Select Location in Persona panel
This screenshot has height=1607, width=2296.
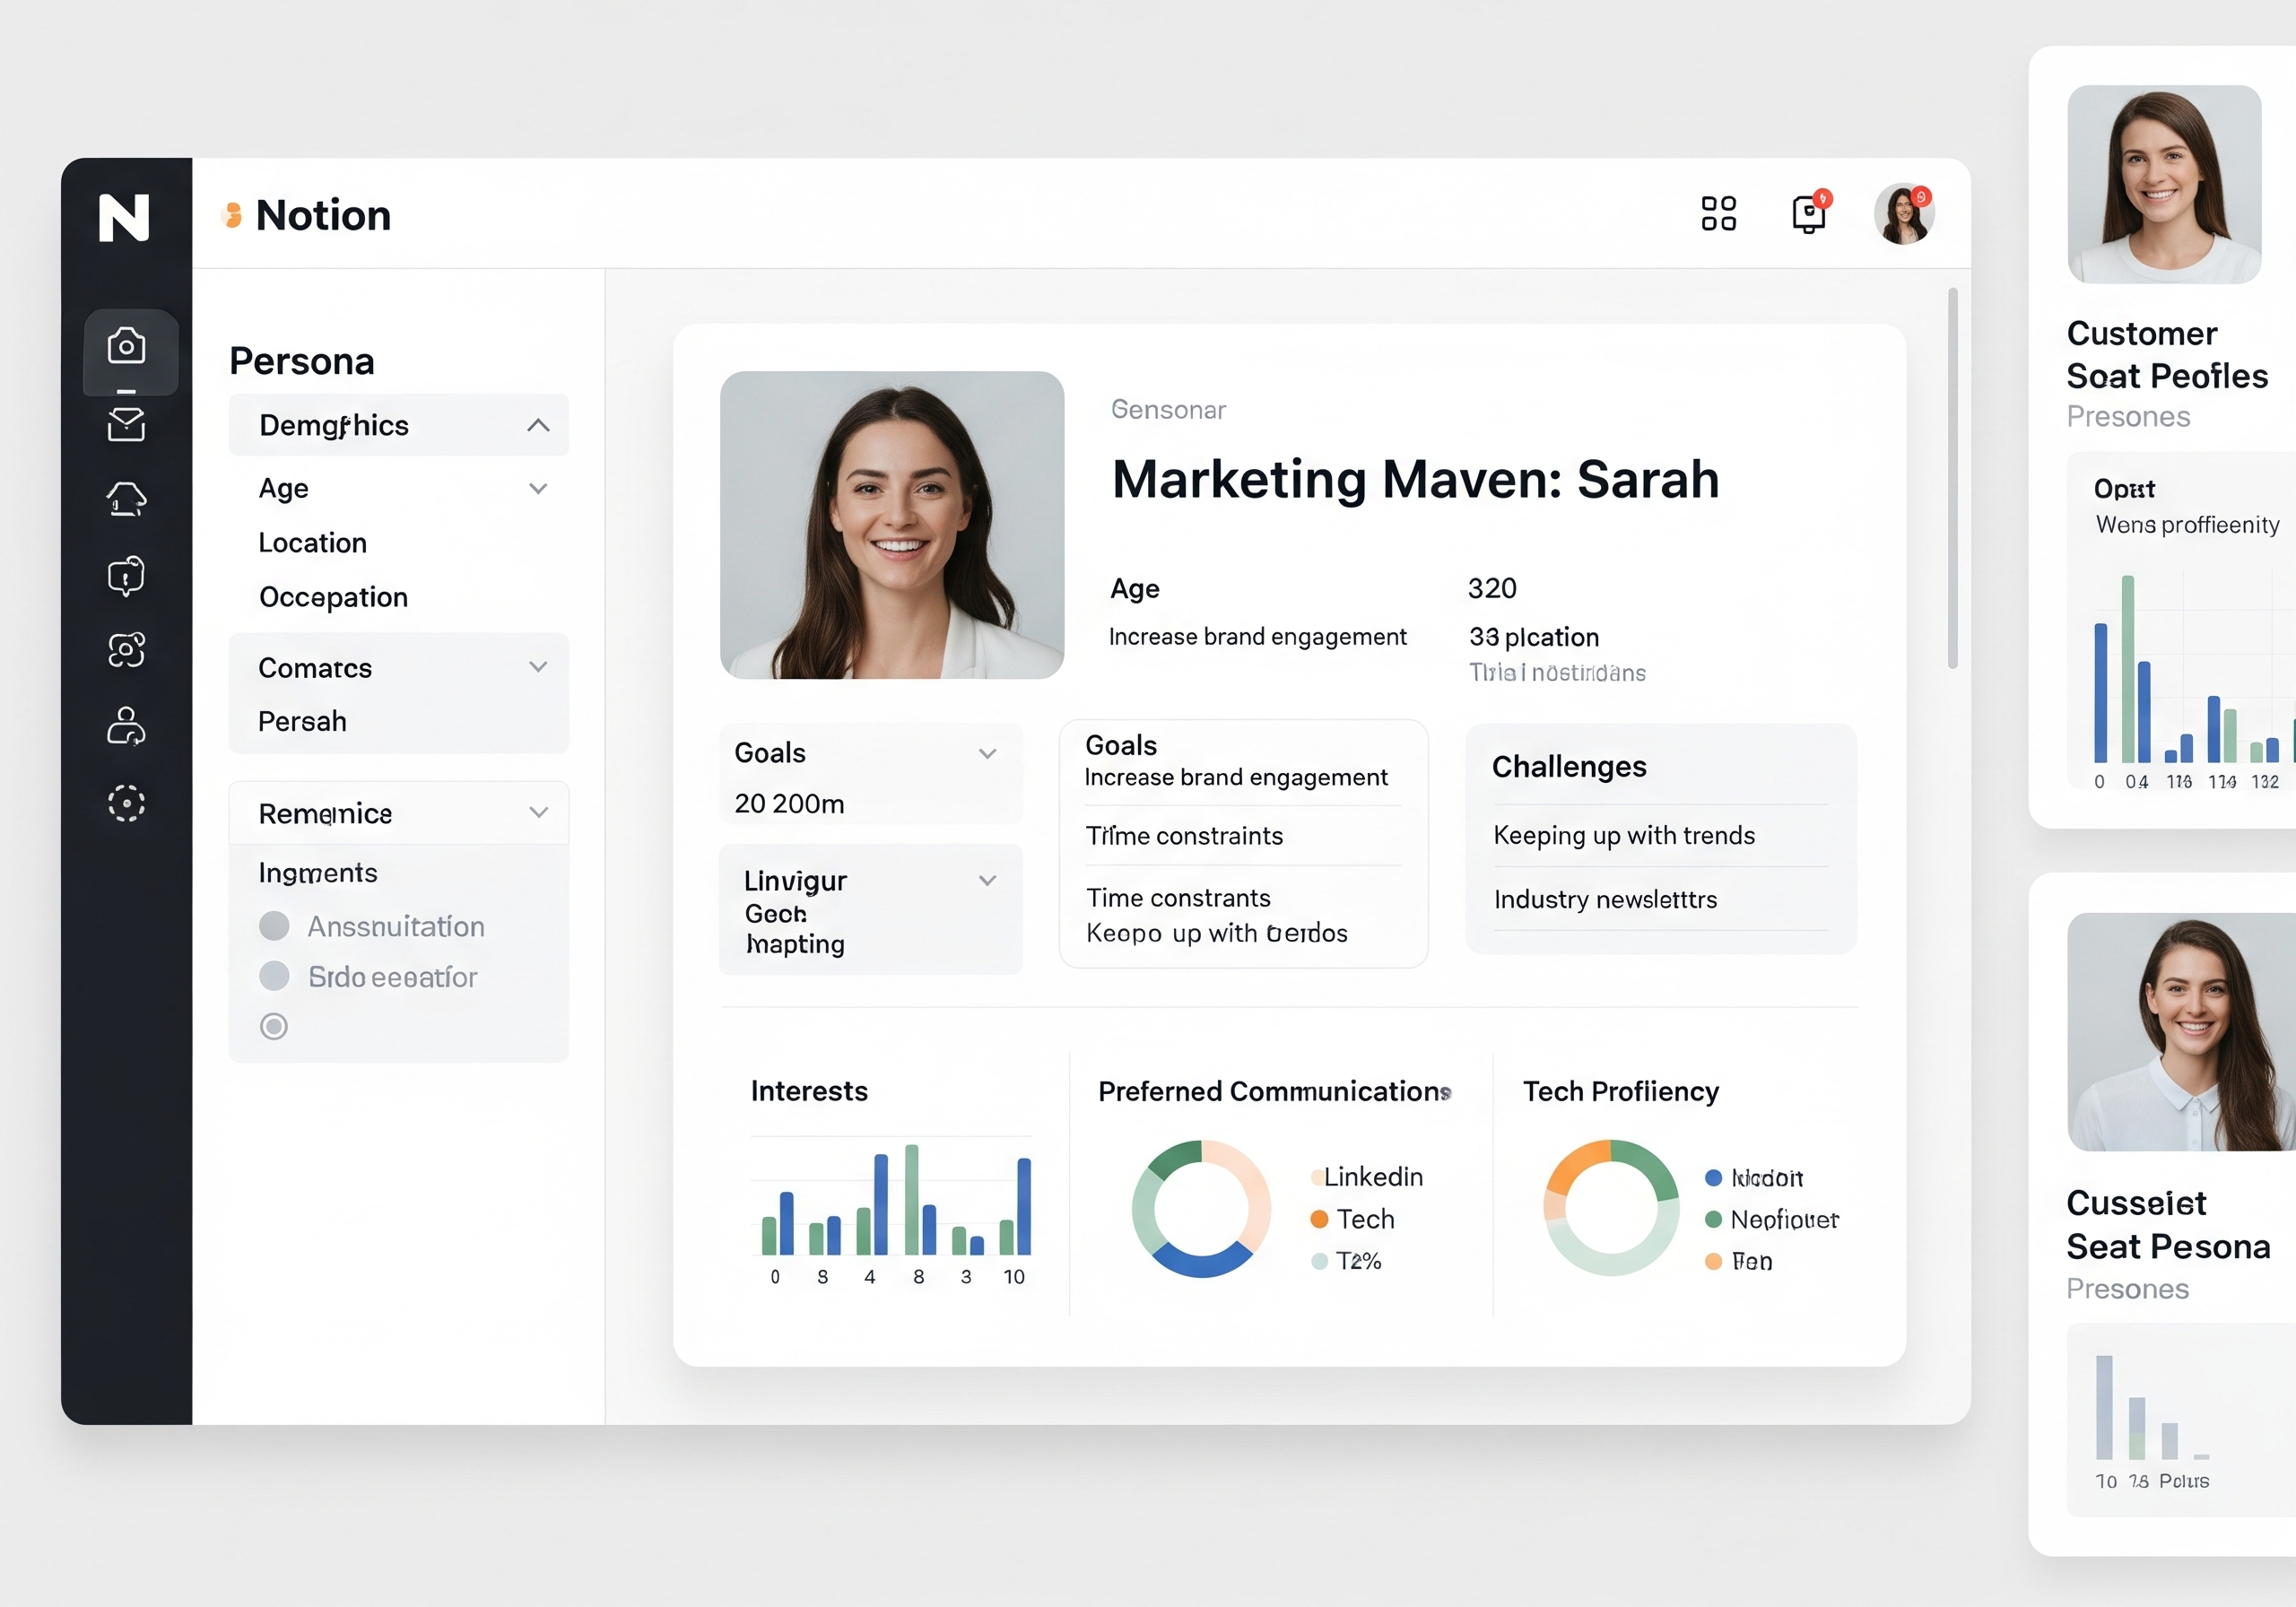313,543
